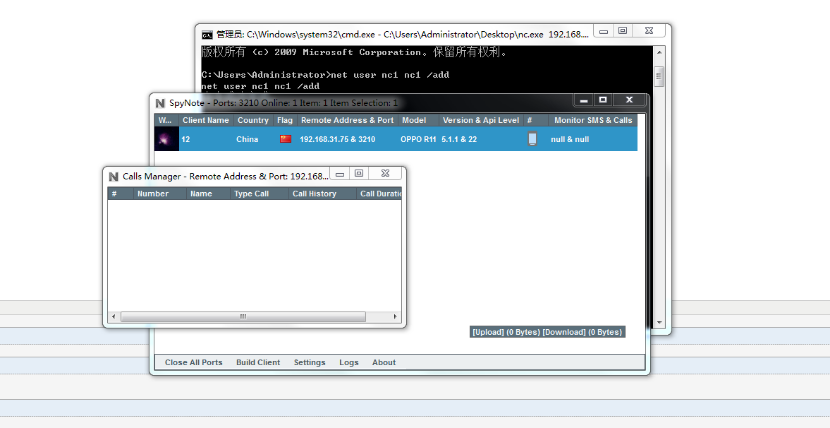The height and width of the screenshot is (428, 830).
Task: Close the cmd.exe window
Action: point(648,31)
